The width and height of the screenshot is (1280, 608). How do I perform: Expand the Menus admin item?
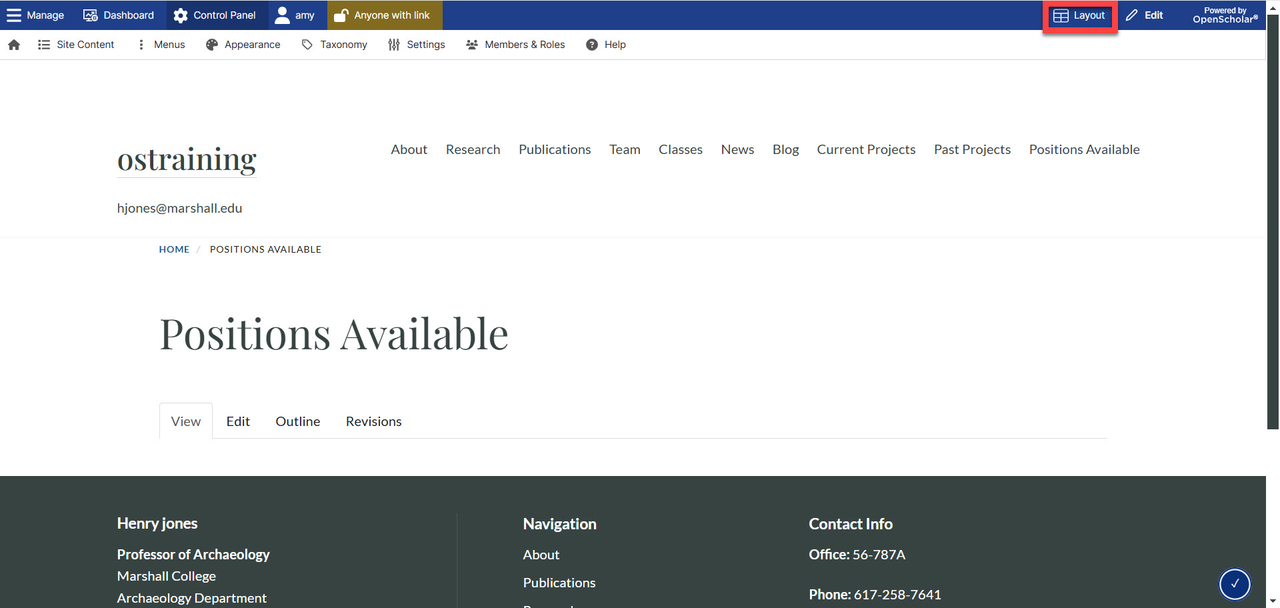point(160,45)
